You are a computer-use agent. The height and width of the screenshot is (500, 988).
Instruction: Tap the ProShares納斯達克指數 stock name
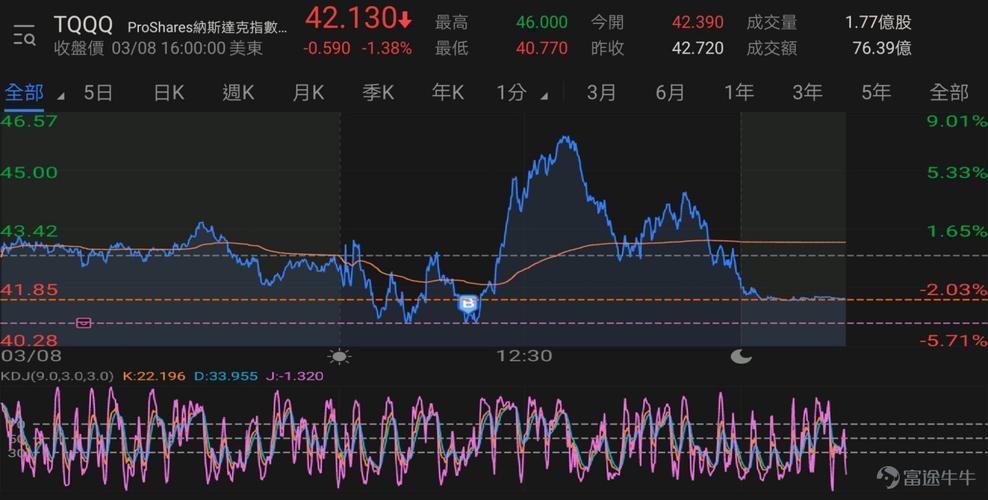pos(207,28)
